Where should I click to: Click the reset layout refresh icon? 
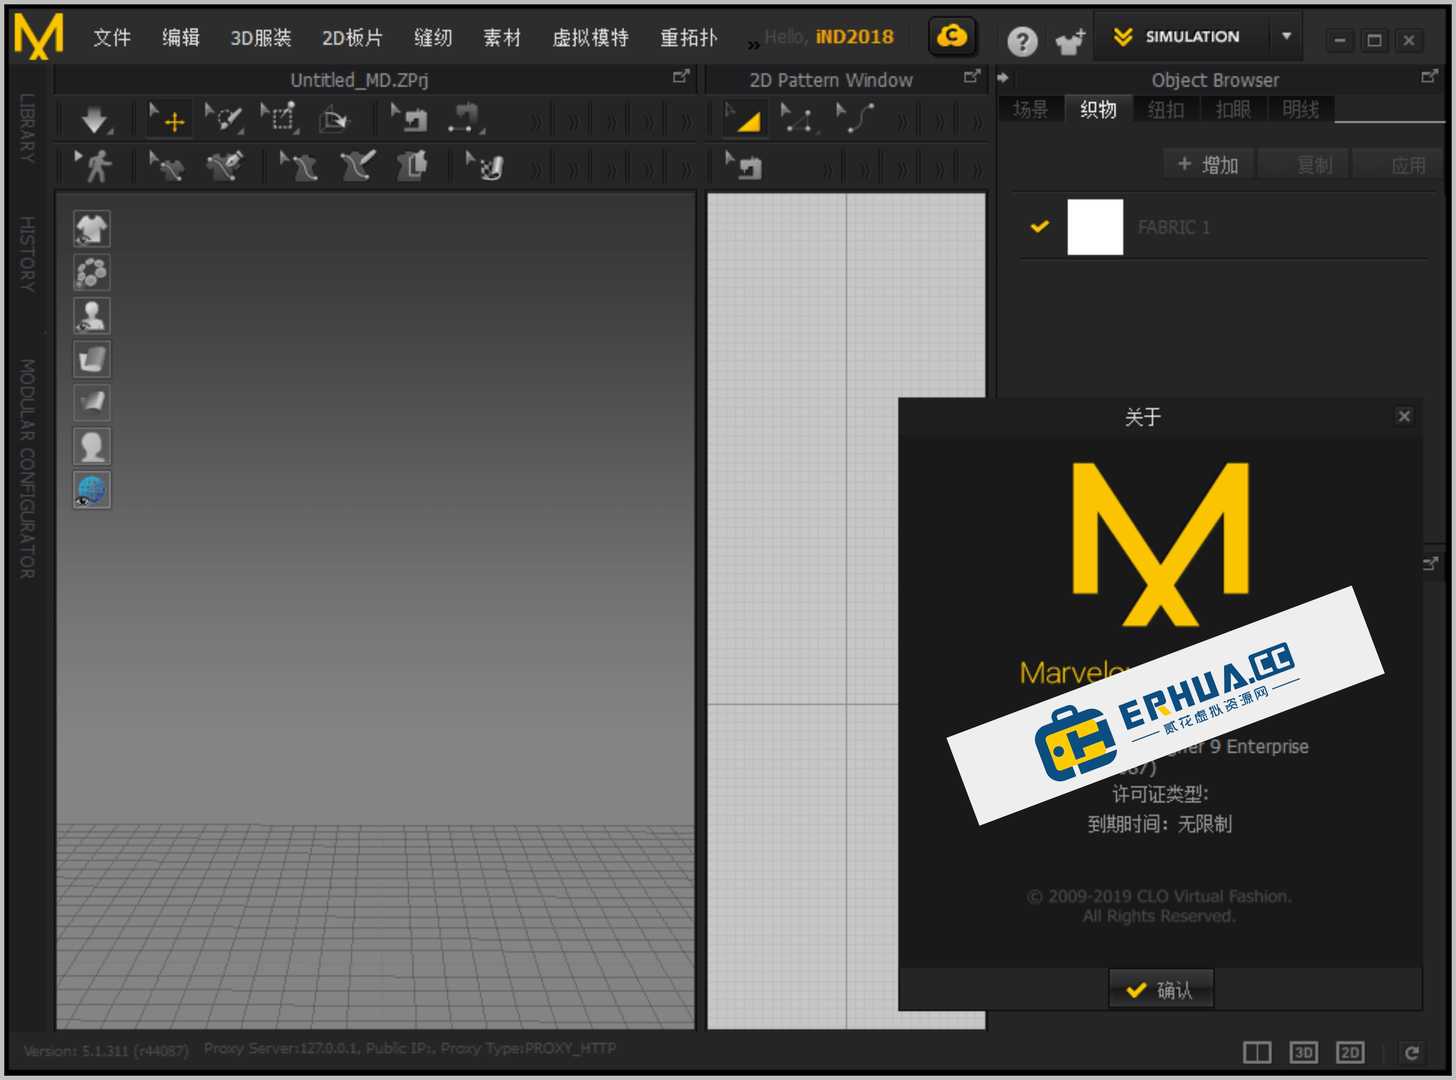1412,1052
